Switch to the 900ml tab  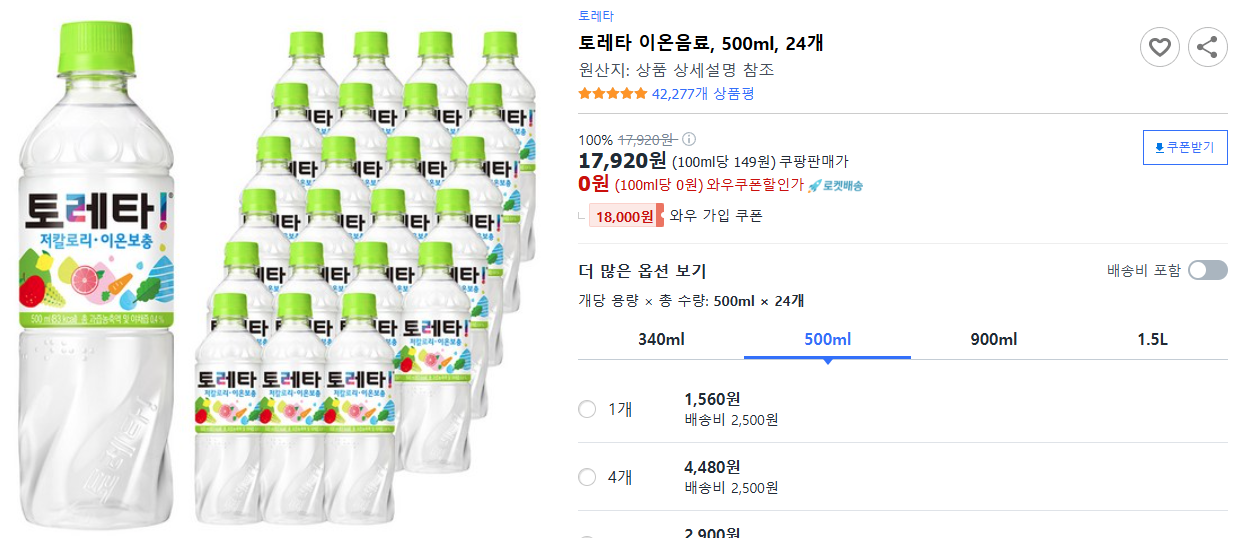pos(993,339)
